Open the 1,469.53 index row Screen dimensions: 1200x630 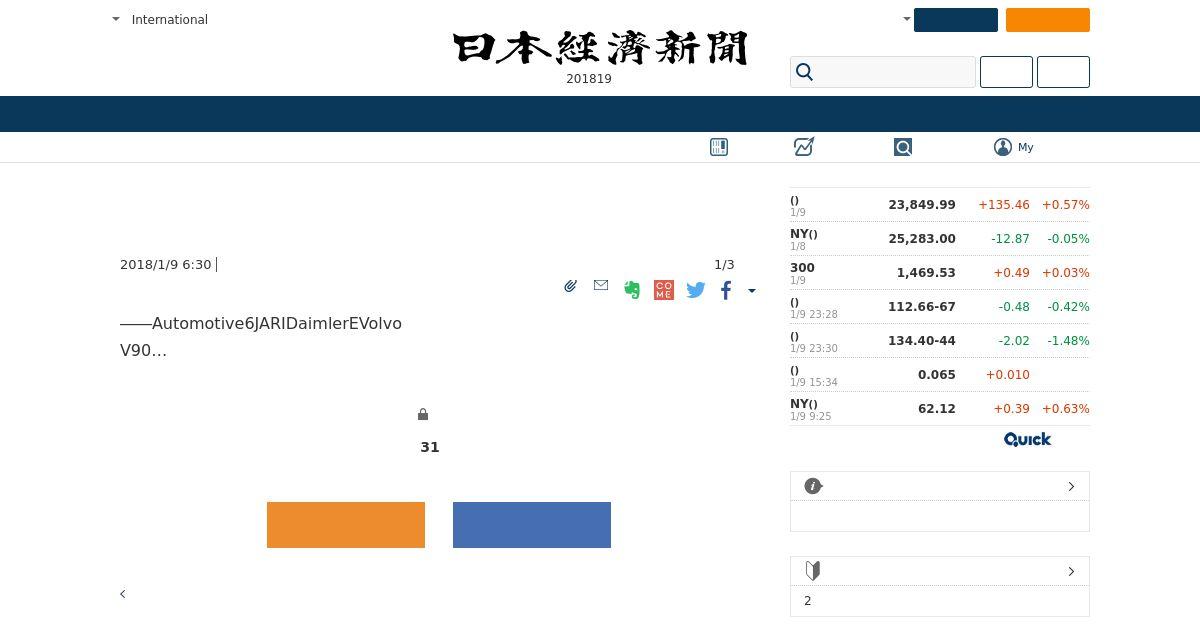click(940, 272)
